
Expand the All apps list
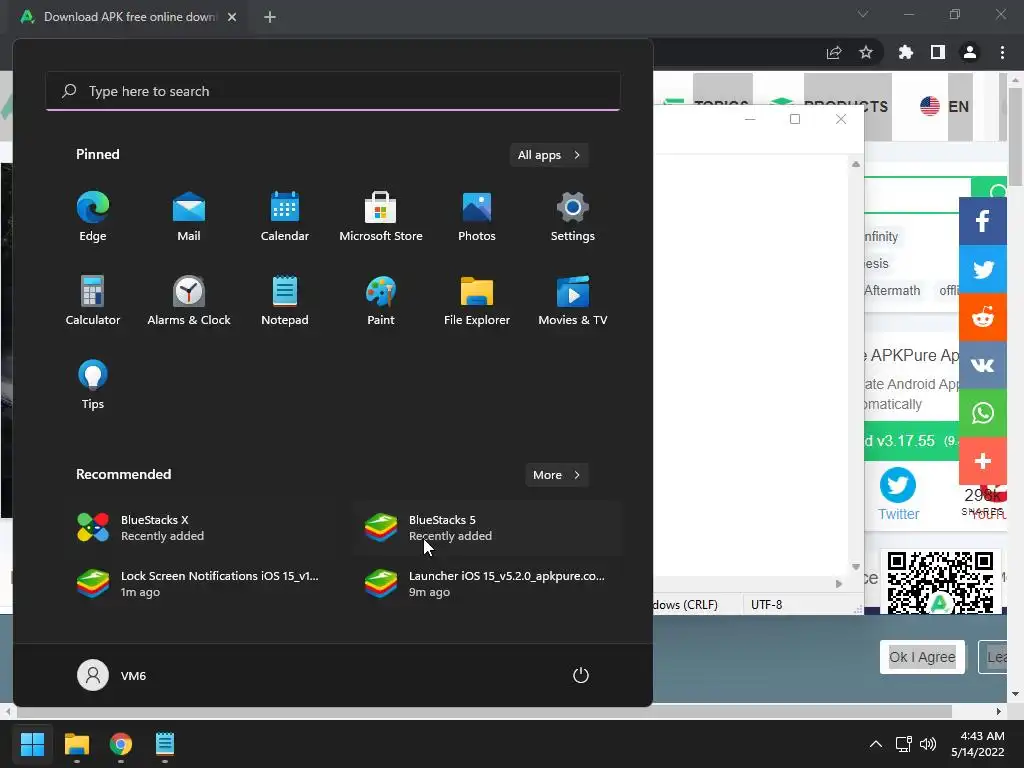click(x=549, y=155)
